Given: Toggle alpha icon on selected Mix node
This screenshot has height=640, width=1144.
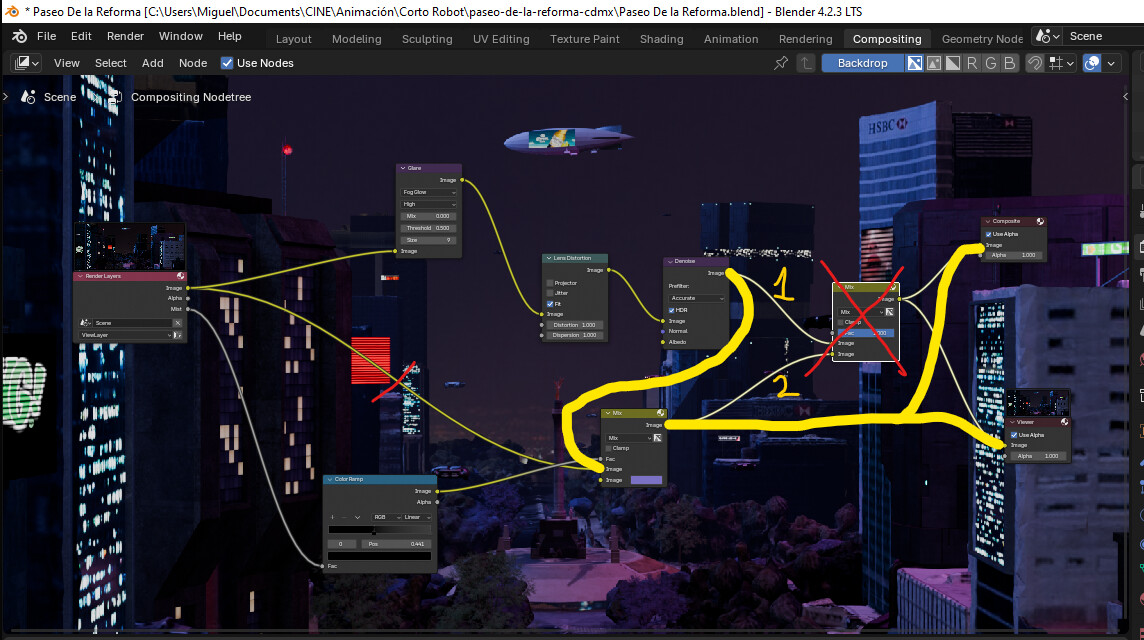Looking at the screenshot, I should (889, 312).
